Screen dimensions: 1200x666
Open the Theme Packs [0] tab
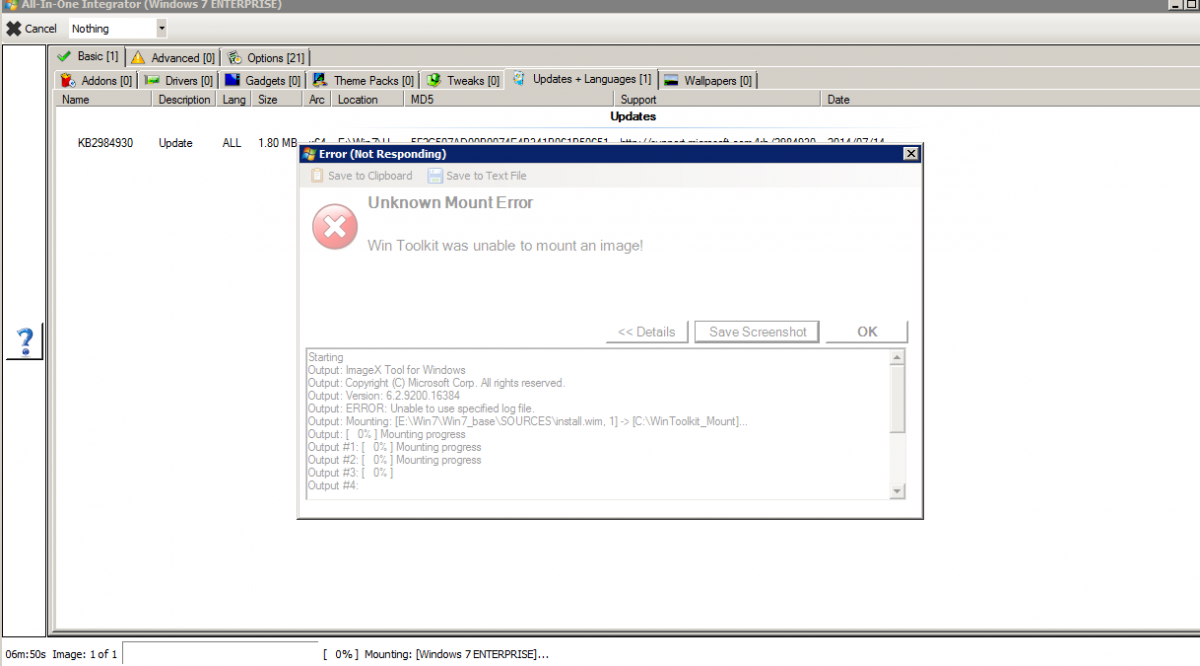point(363,80)
